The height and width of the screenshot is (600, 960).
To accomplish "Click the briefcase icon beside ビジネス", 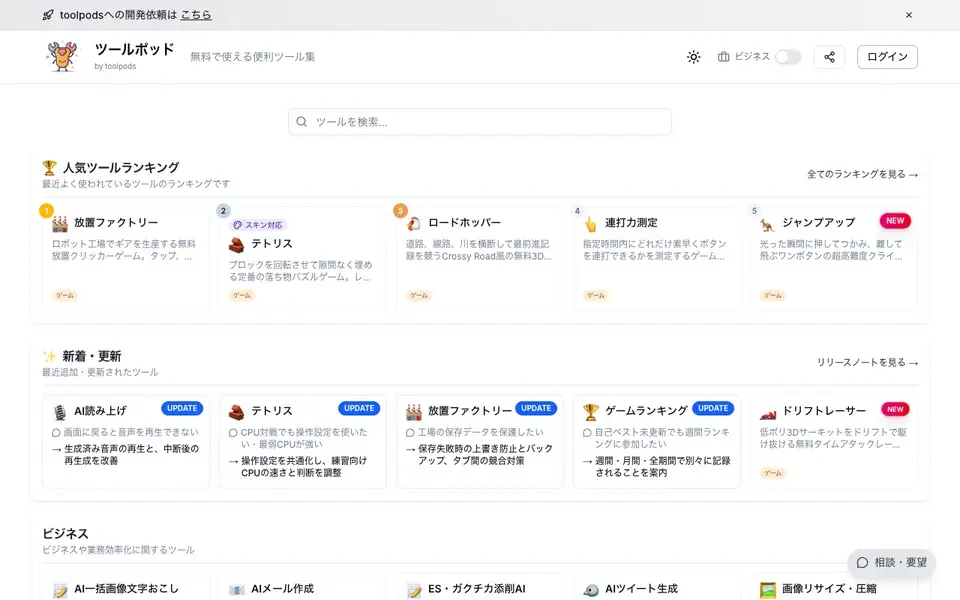I will [724, 57].
